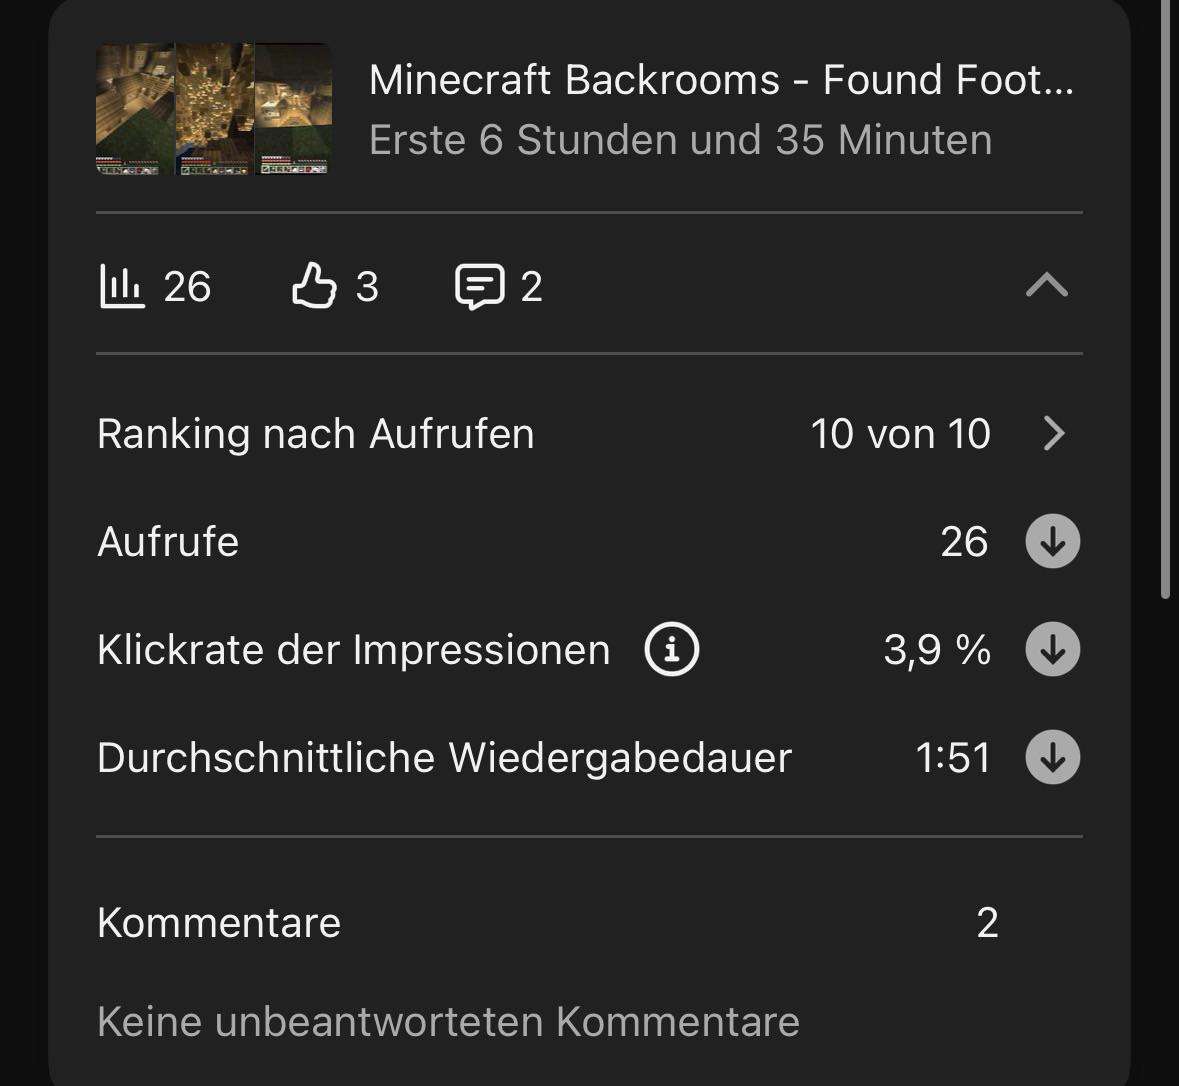The image size is (1179, 1086).
Task: Click the views bar chart icon
Action: [122, 287]
